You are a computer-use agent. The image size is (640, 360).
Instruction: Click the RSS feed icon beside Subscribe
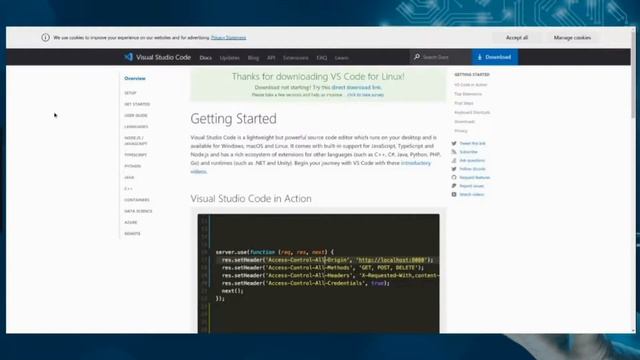(x=454, y=152)
